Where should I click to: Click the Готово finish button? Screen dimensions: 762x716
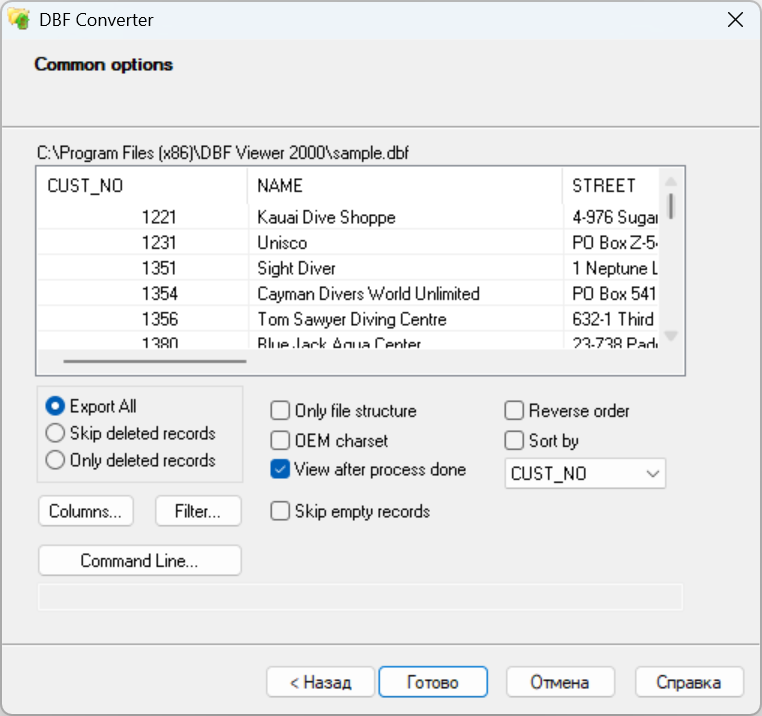pyautogui.click(x=432, y=682)
